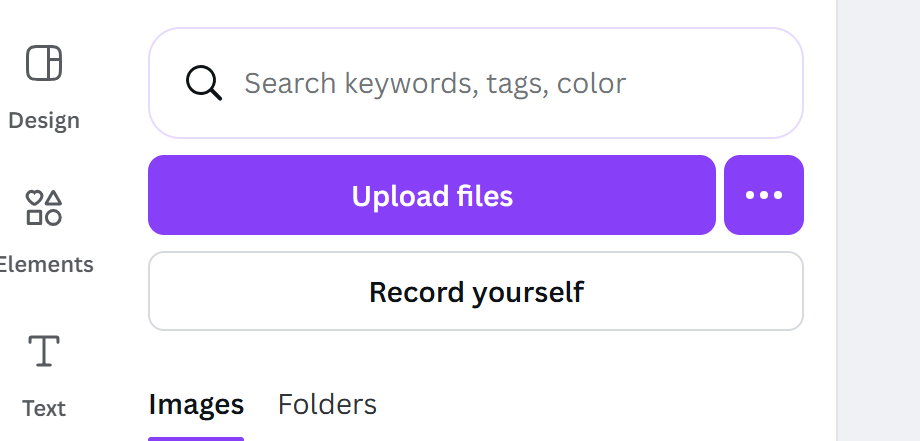Image resolution: width=920 pixels, height=441 pixels.
Task: Click the "Upload files" button text
Action: point(432,196)
